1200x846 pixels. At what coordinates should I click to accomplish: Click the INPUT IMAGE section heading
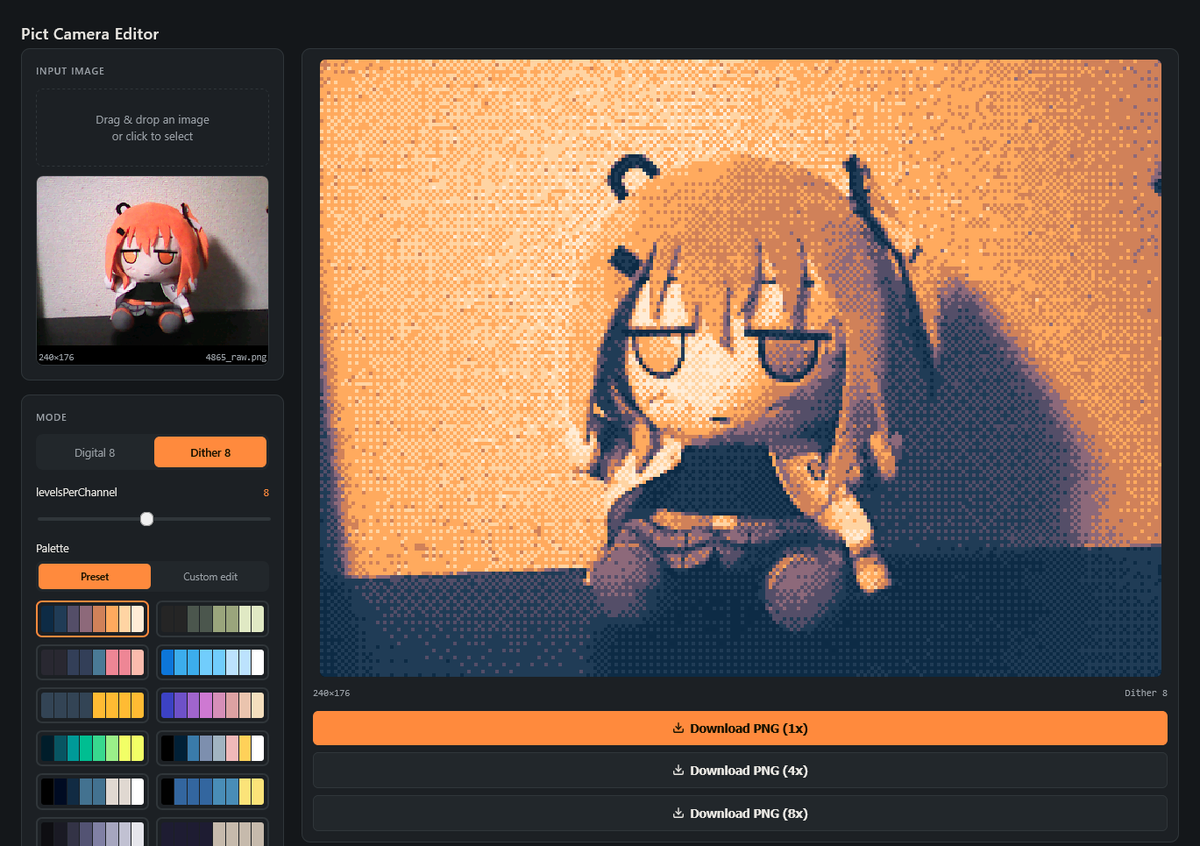(x=70, y=71)
